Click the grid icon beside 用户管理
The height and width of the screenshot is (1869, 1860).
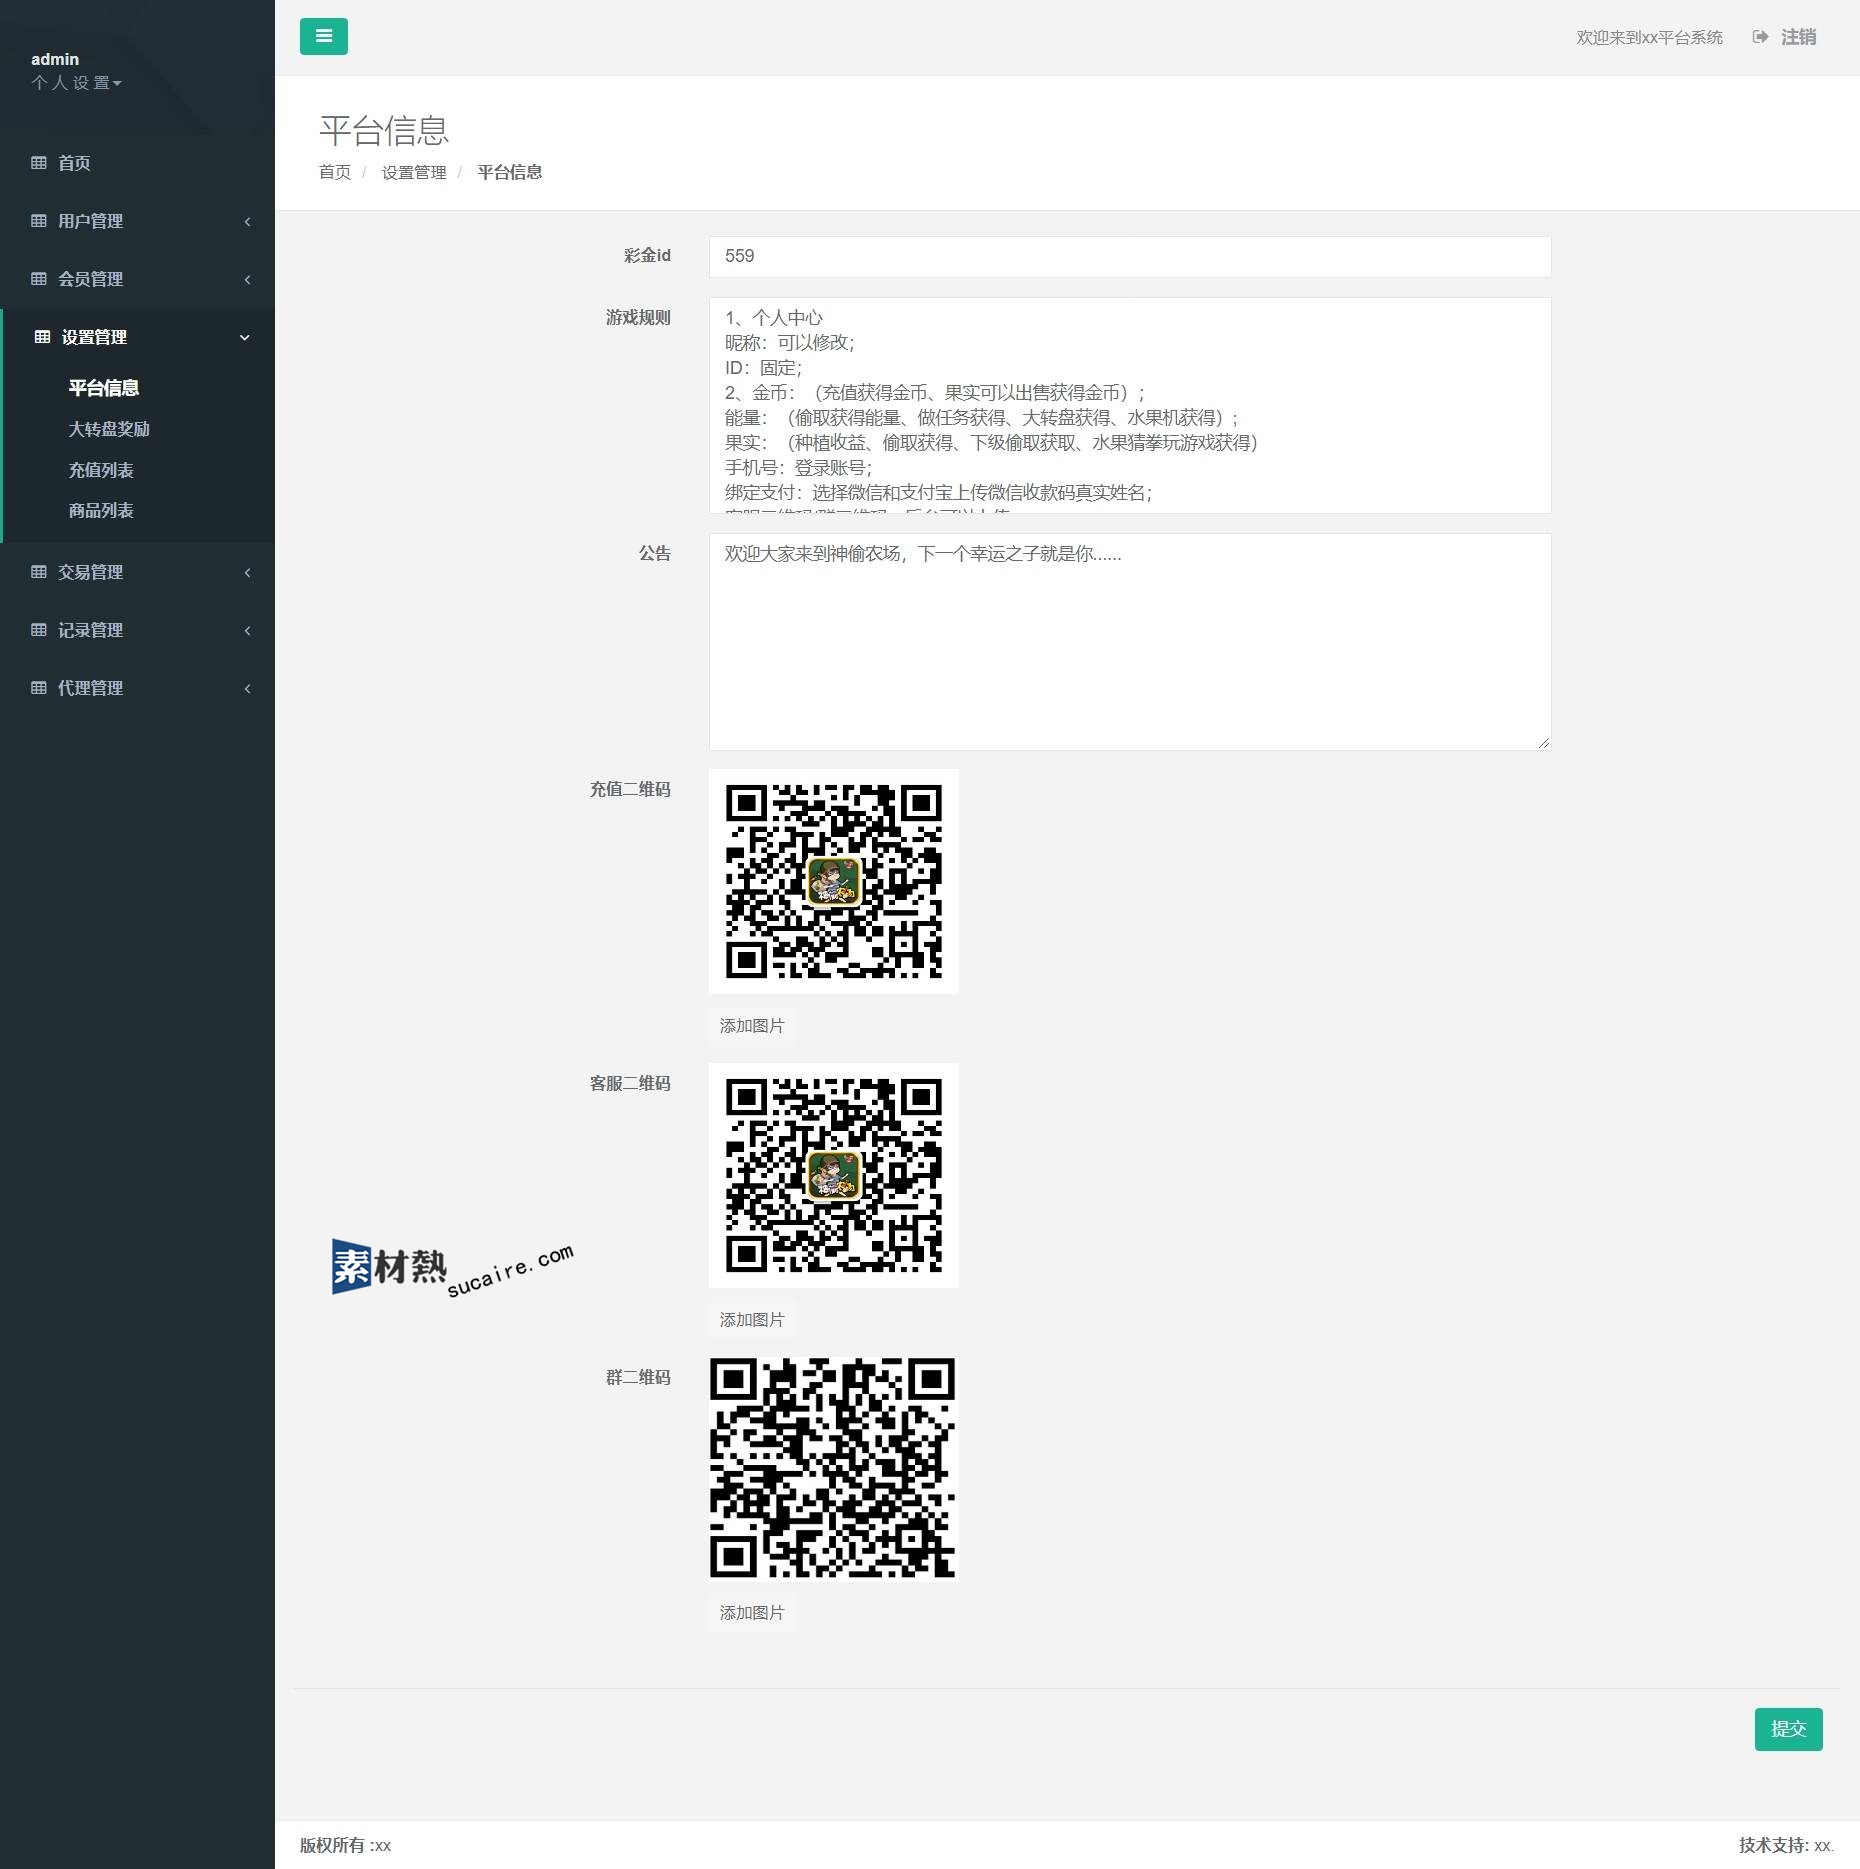tap(39, 221)
